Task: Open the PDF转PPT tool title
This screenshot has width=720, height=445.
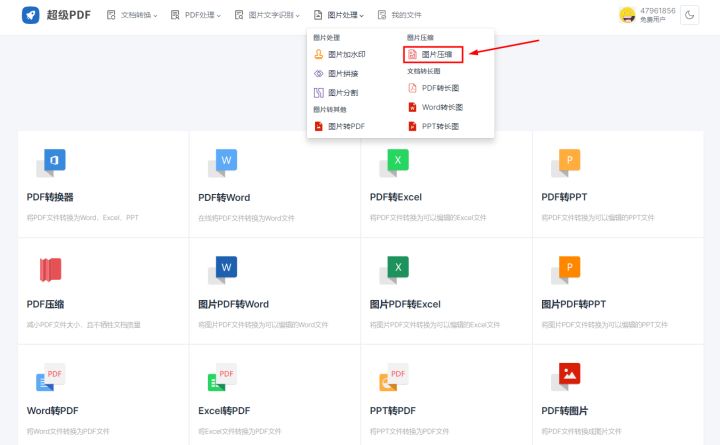Action: [564, 197]
